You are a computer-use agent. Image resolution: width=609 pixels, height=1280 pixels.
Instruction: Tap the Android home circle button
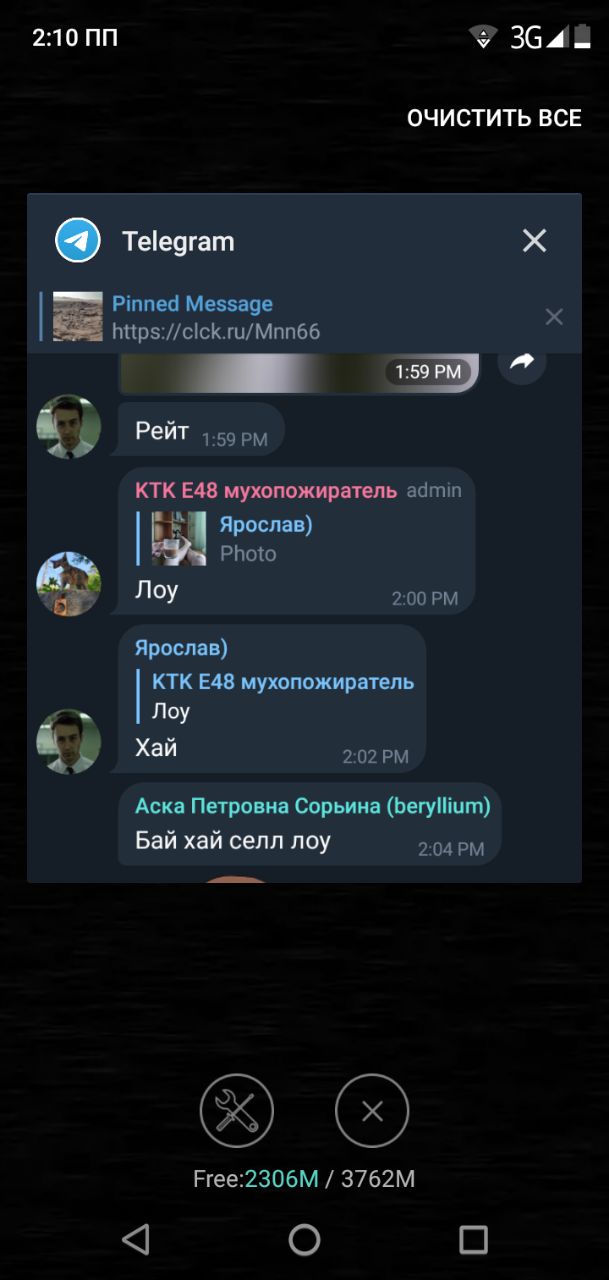tap(304, 1240)
